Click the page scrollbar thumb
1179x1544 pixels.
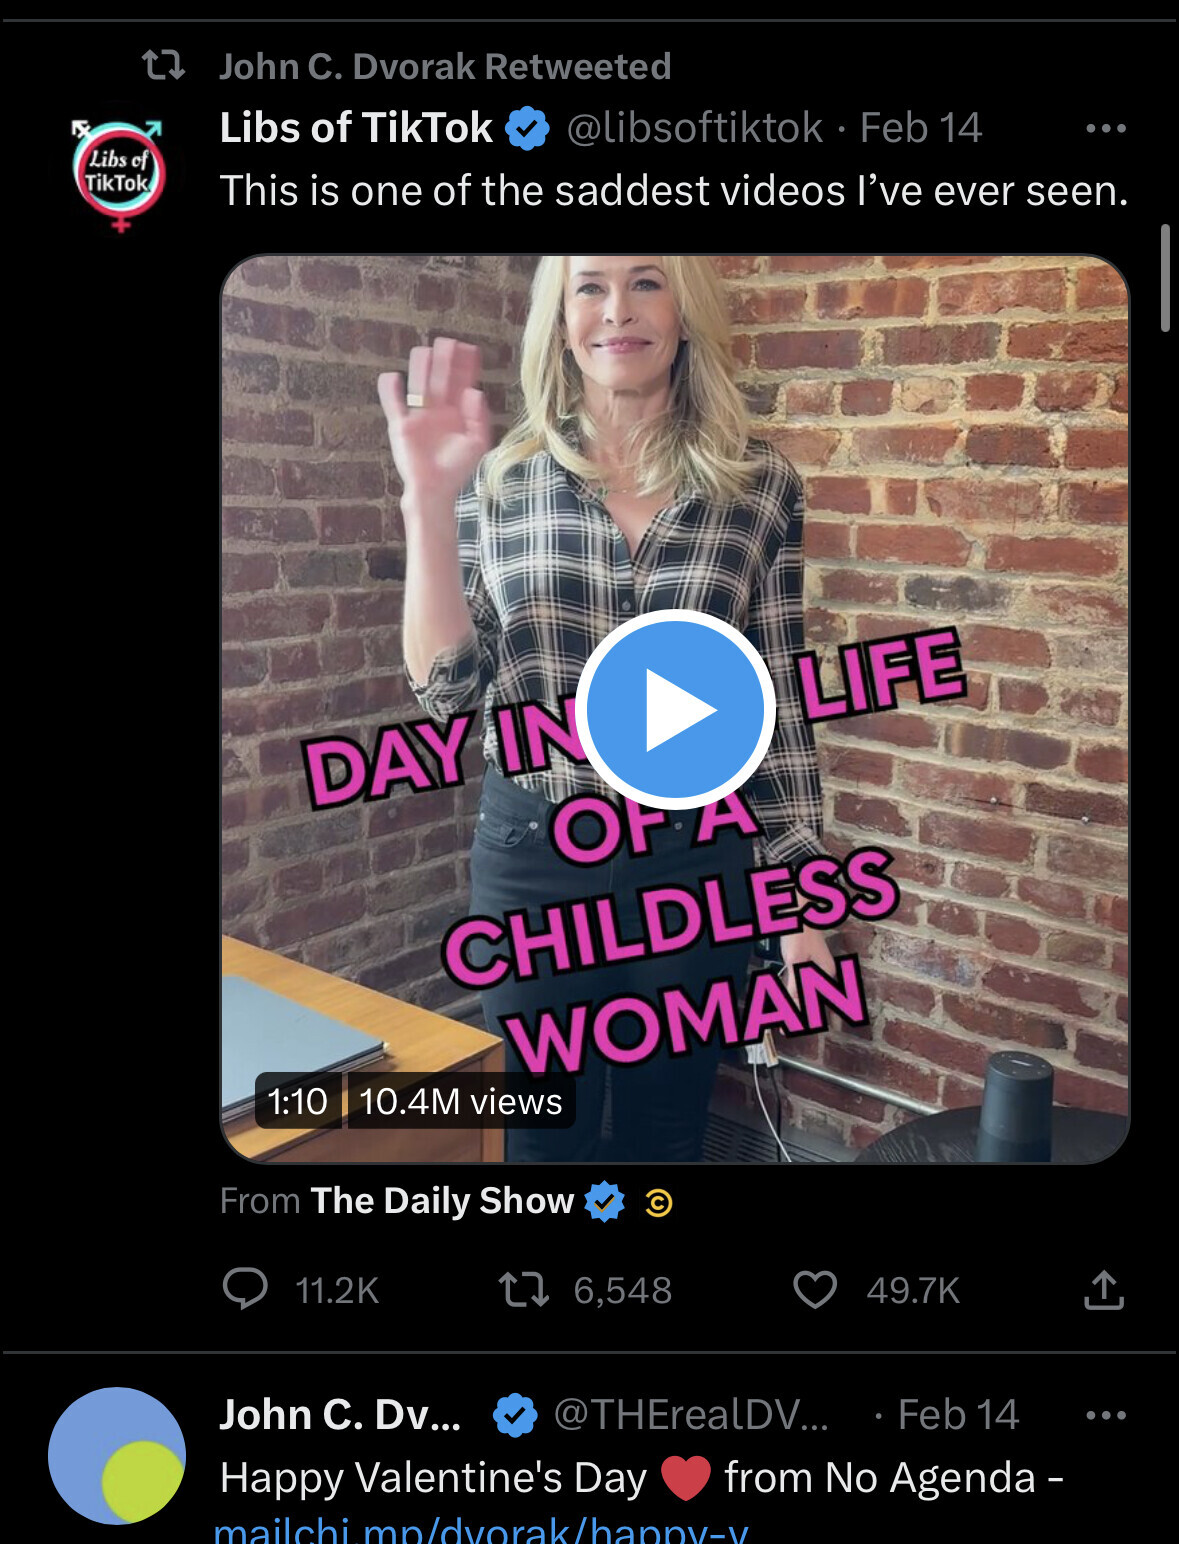(x=1164, y=278)
